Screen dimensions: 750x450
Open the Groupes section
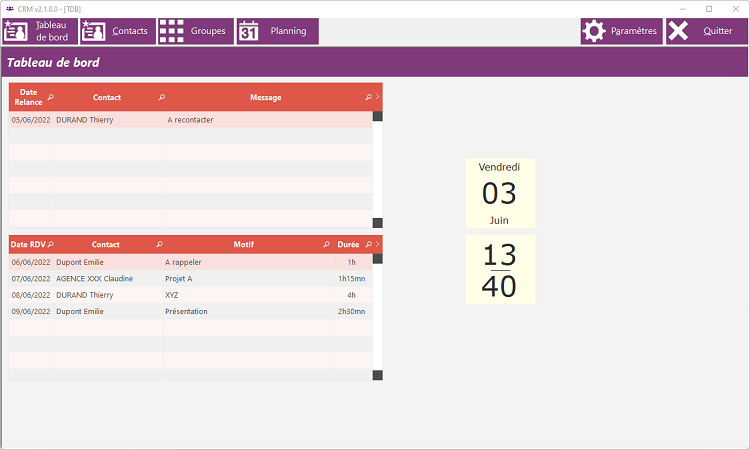click(x=196, y=31)
